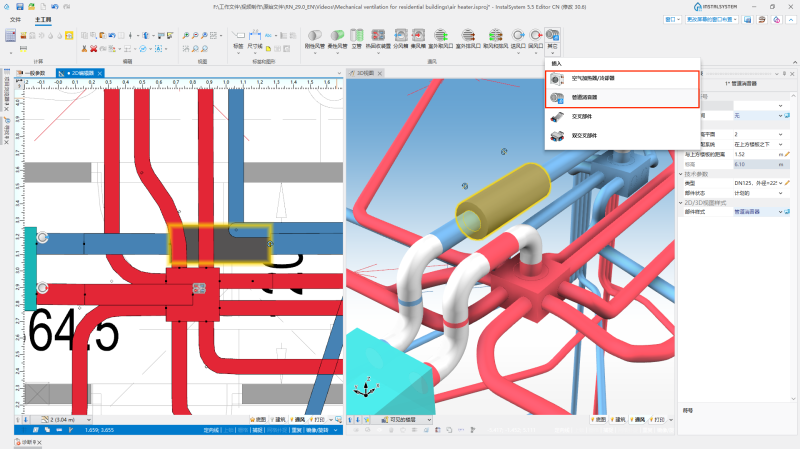Close the 2D编辑器 tab
The height and width of the screenshot is (449, 800).
coord(100,73)
